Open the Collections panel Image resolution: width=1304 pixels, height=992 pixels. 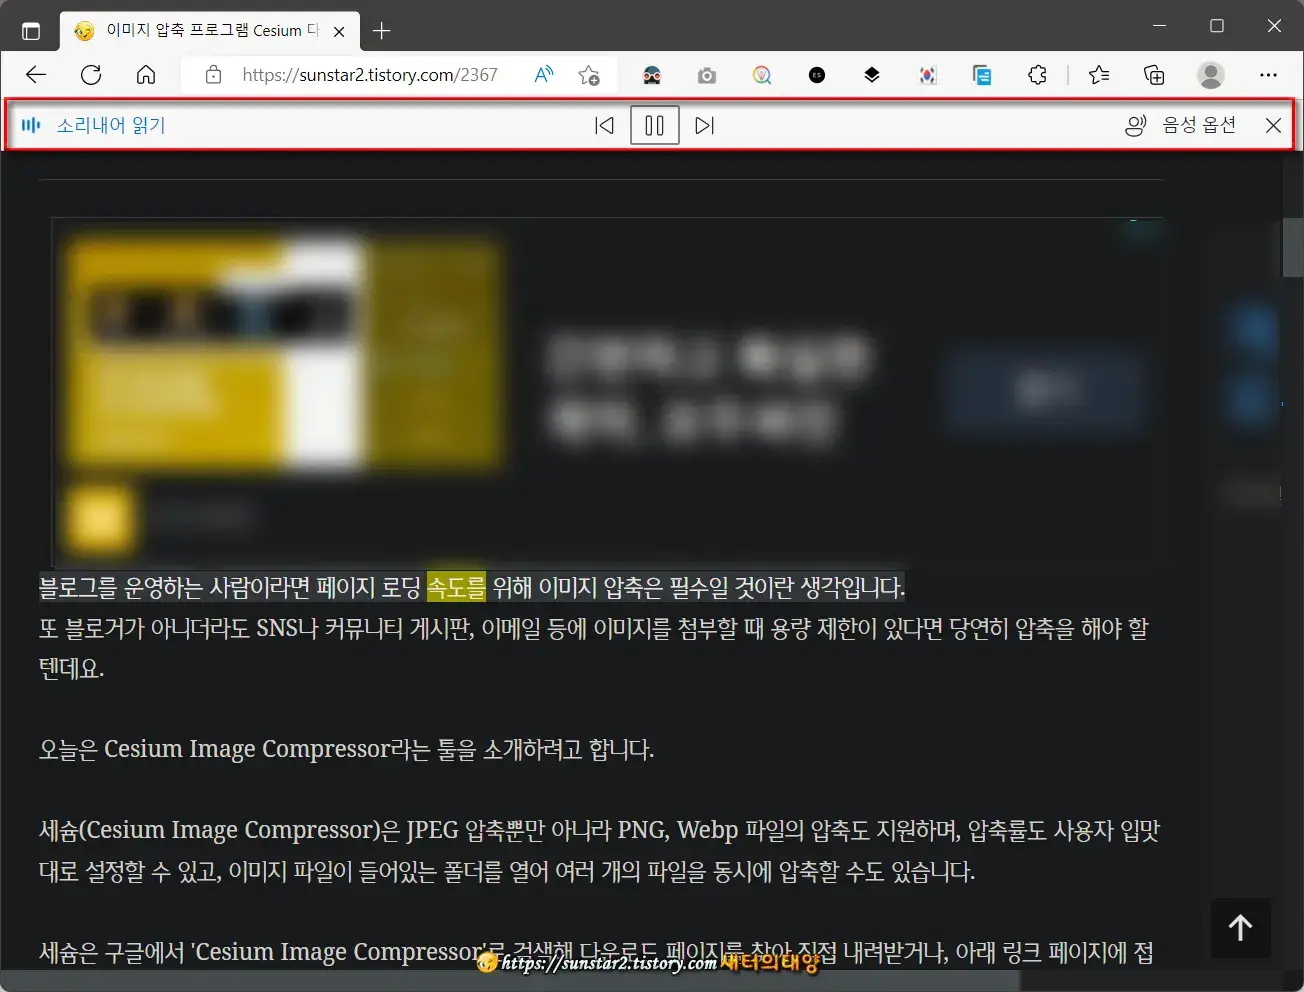click(1154, 74)
